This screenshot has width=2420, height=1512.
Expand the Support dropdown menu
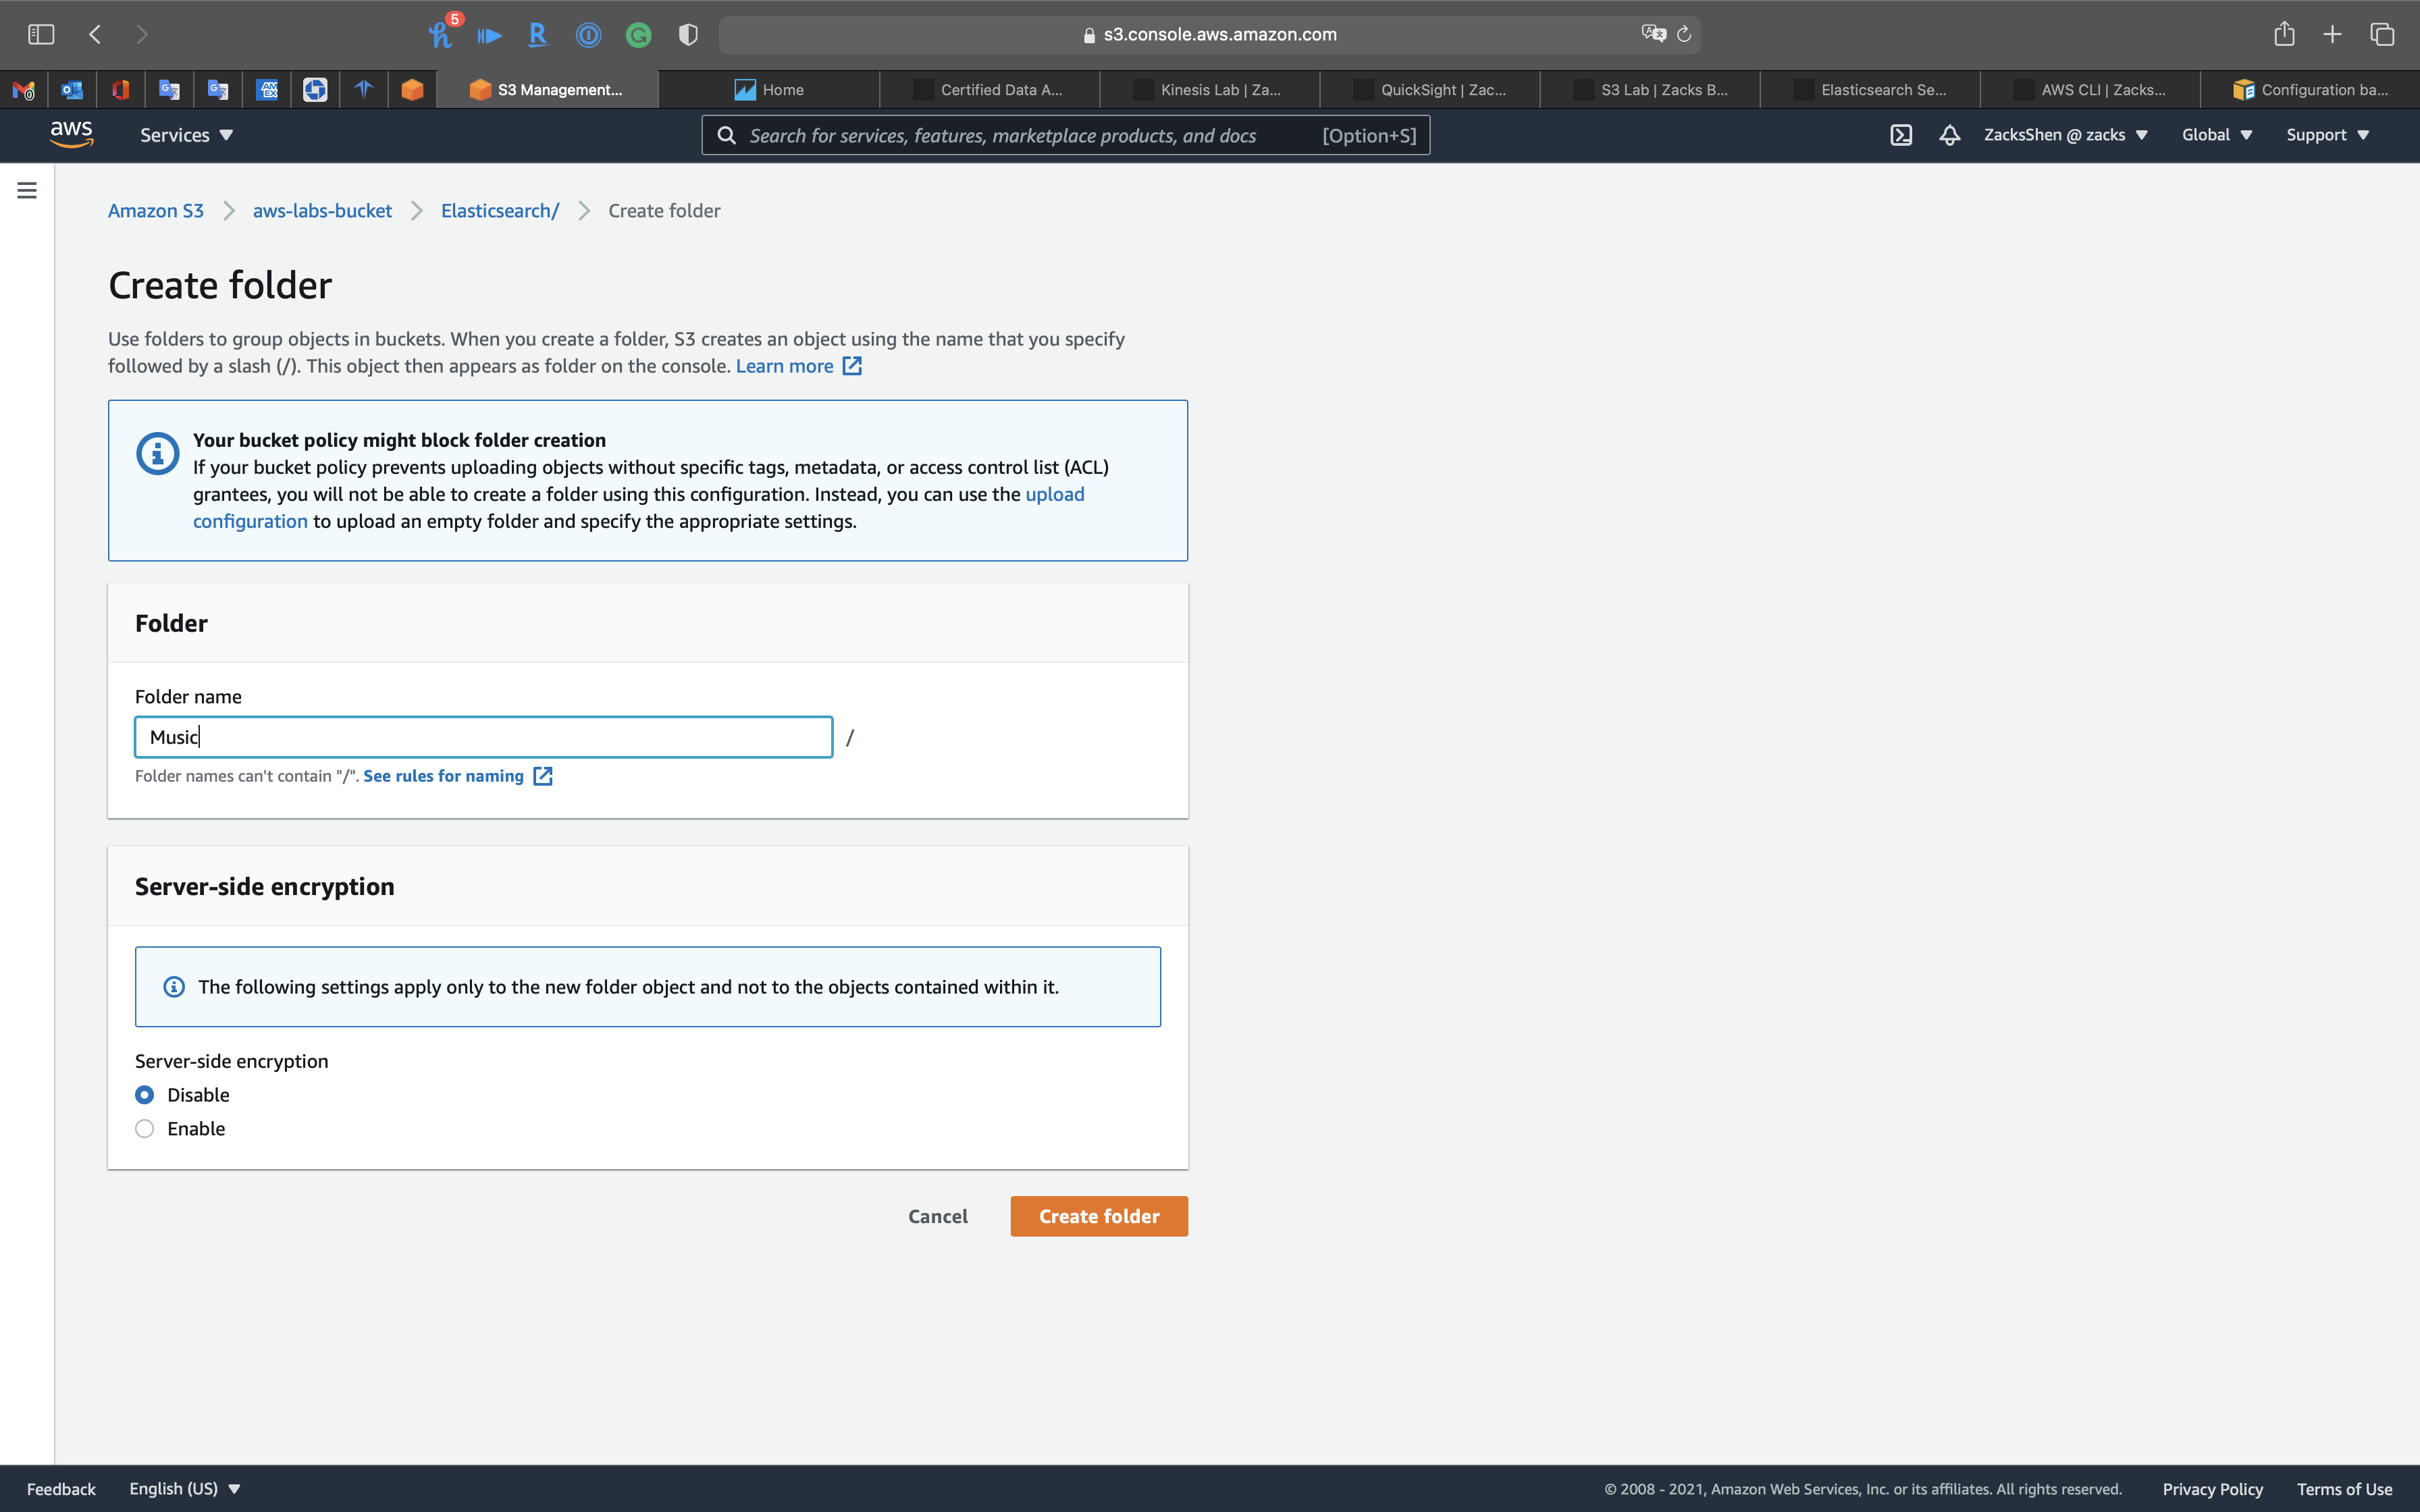[2327, 135]
